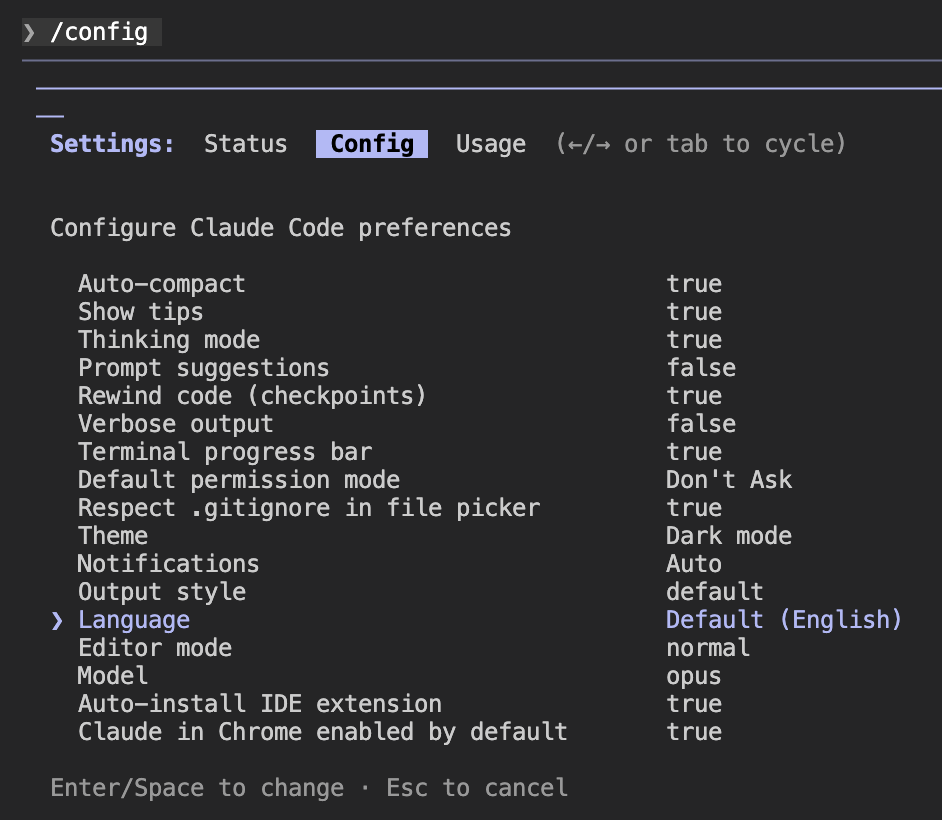Click the prompt chevron before /config
This screenshot has width=942, height=820.
click(x=30, y=33)
